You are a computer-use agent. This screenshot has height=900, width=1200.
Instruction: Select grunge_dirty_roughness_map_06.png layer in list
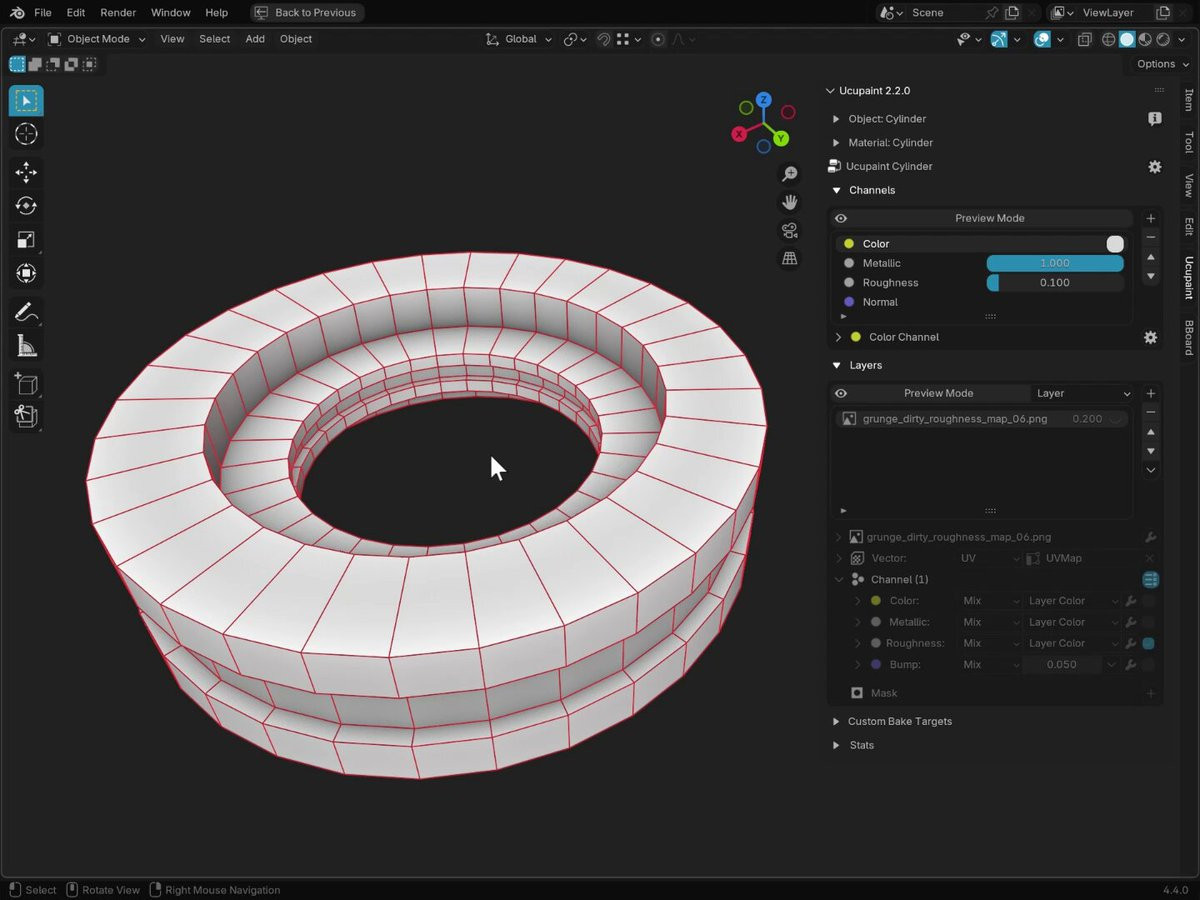(954, 419)
